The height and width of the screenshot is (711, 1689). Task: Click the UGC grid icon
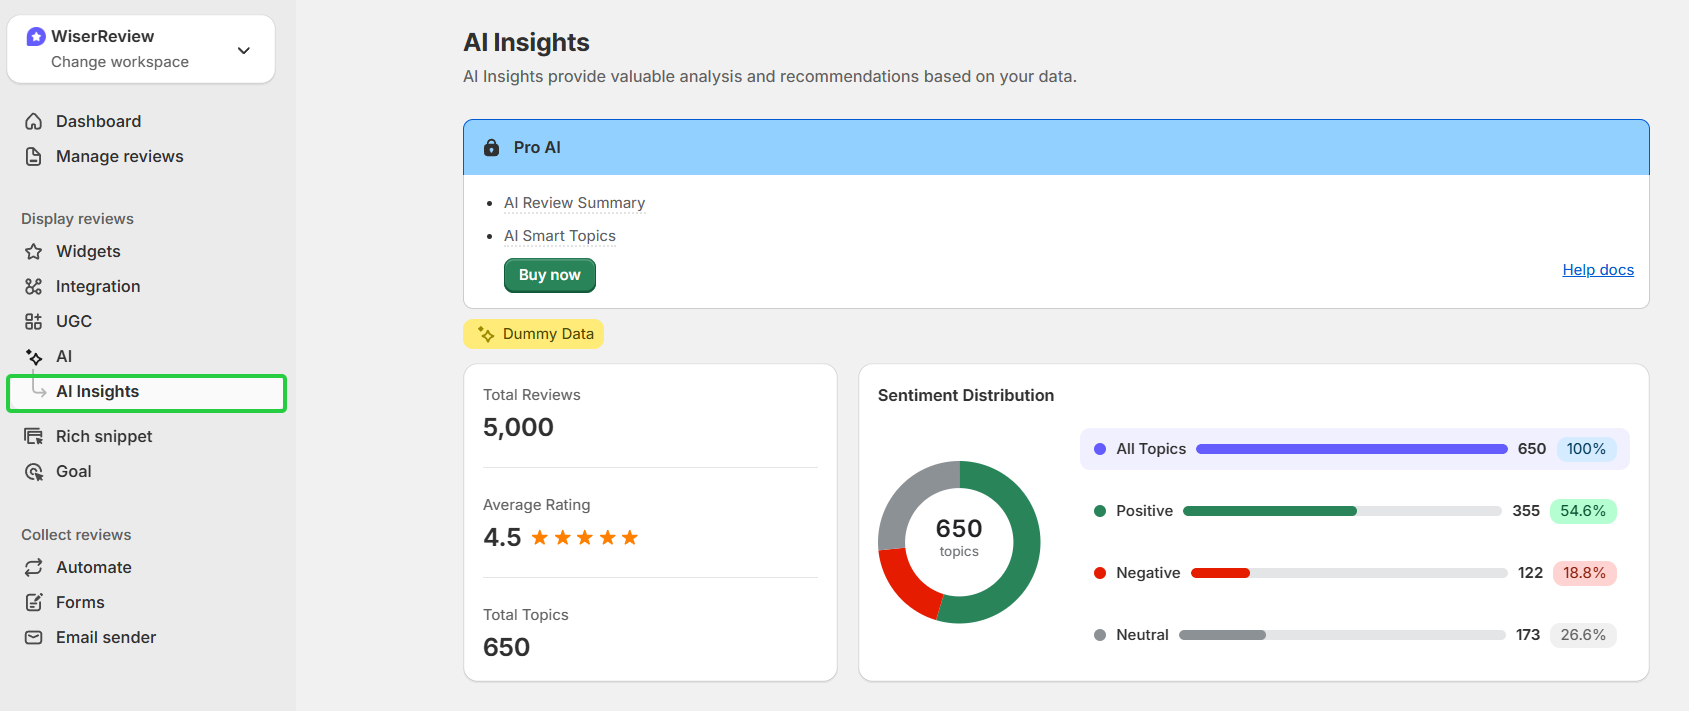point(34,321)
